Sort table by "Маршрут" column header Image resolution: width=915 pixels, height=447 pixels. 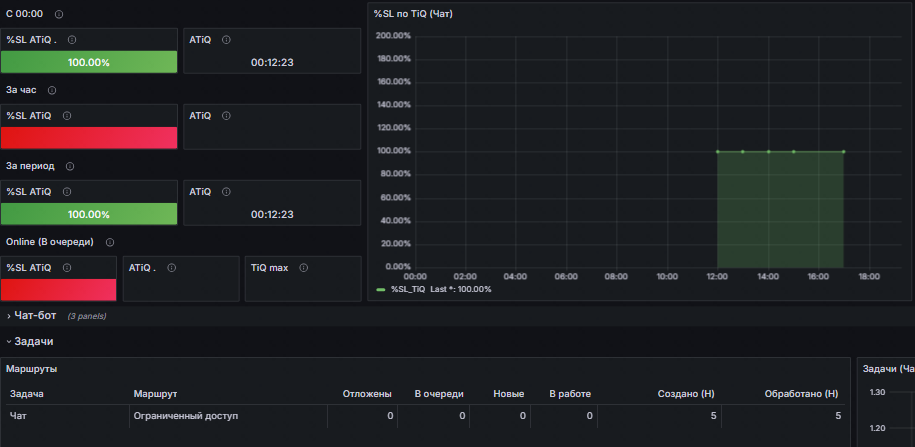pyautogui.click(x=155, y=394)
